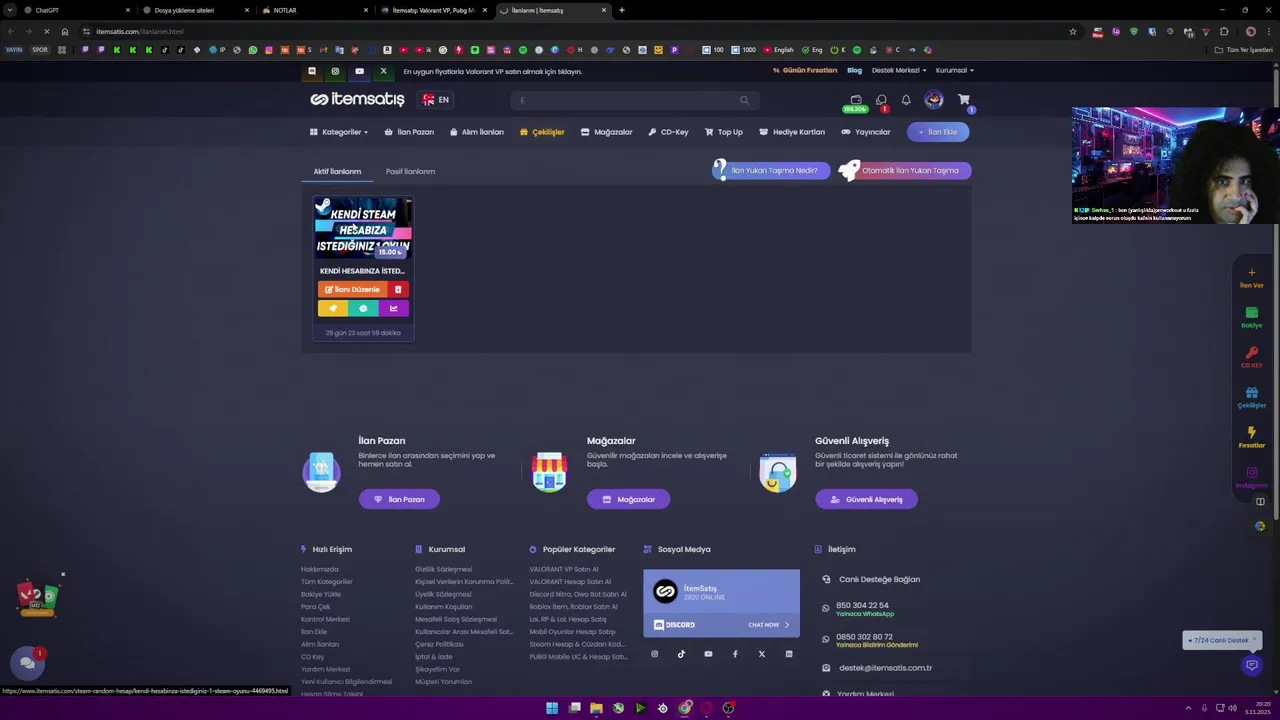1280x720 pixels.
Task: Switch language with EN flag selector
Action: pyautogui.click(x=436, y=100)
